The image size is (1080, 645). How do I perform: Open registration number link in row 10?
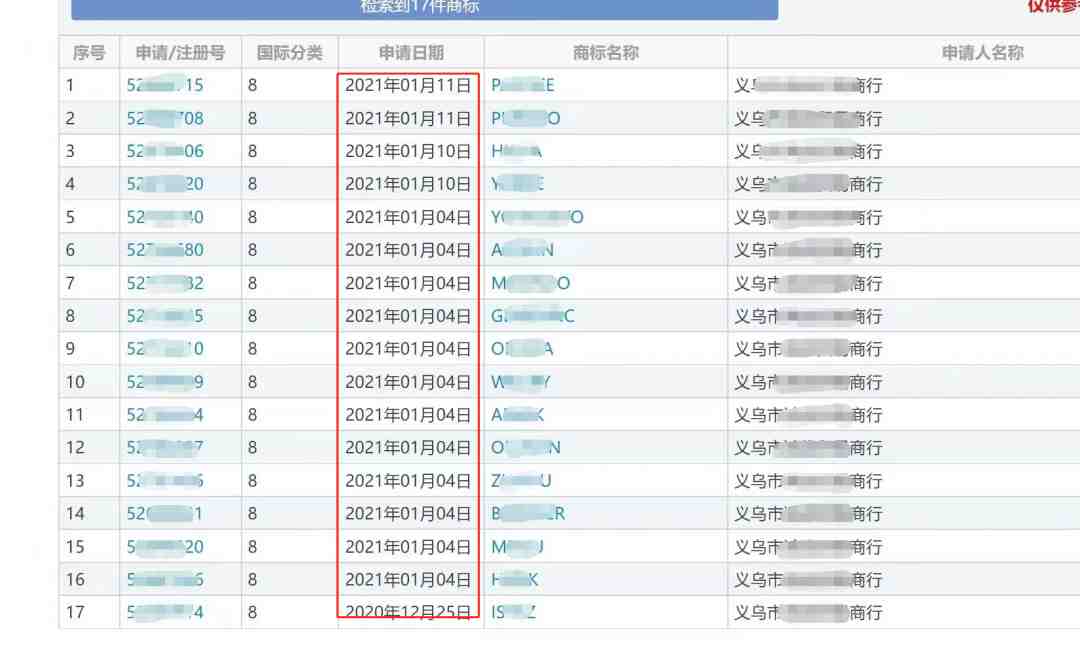pos(165,382)
